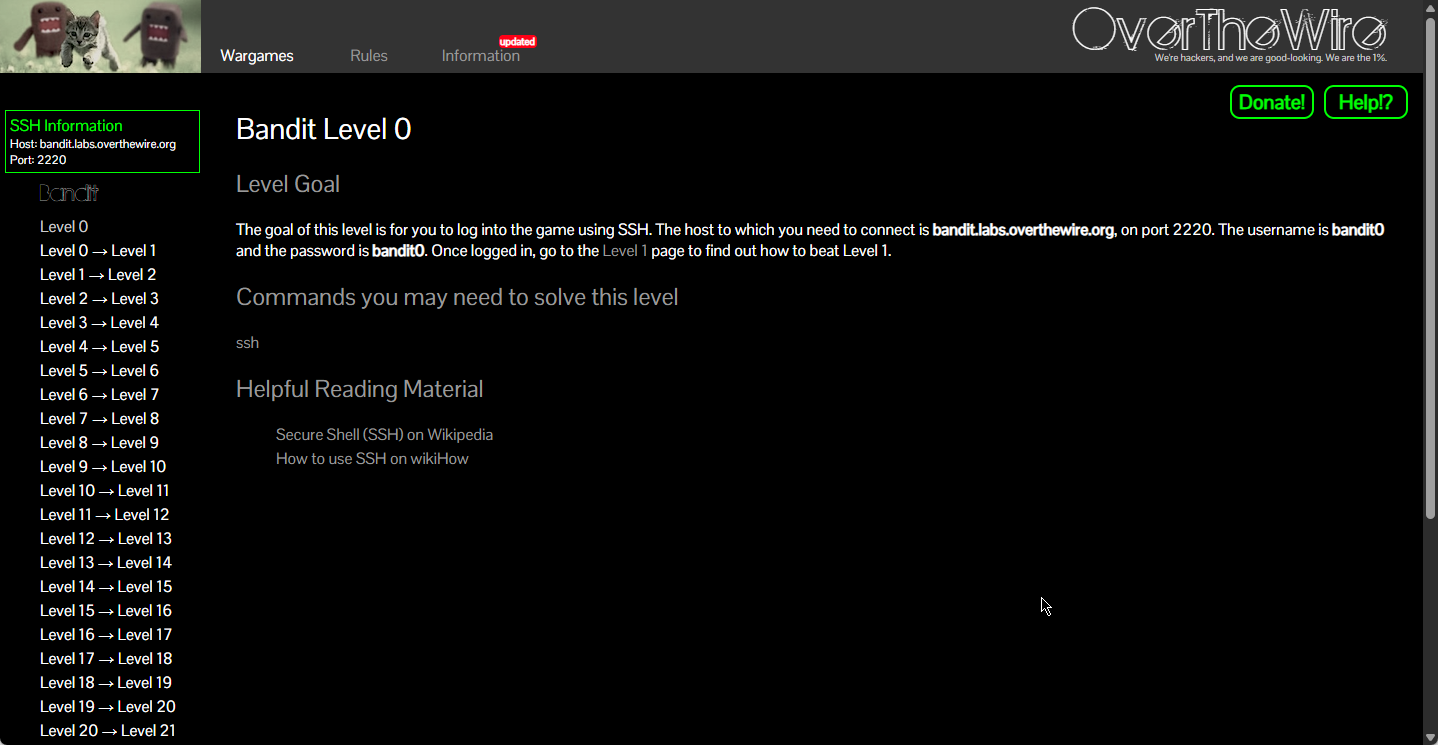Click Level 9 → Level 10
This screenshot has height=745, width=1438.
(x=103, y=467)
